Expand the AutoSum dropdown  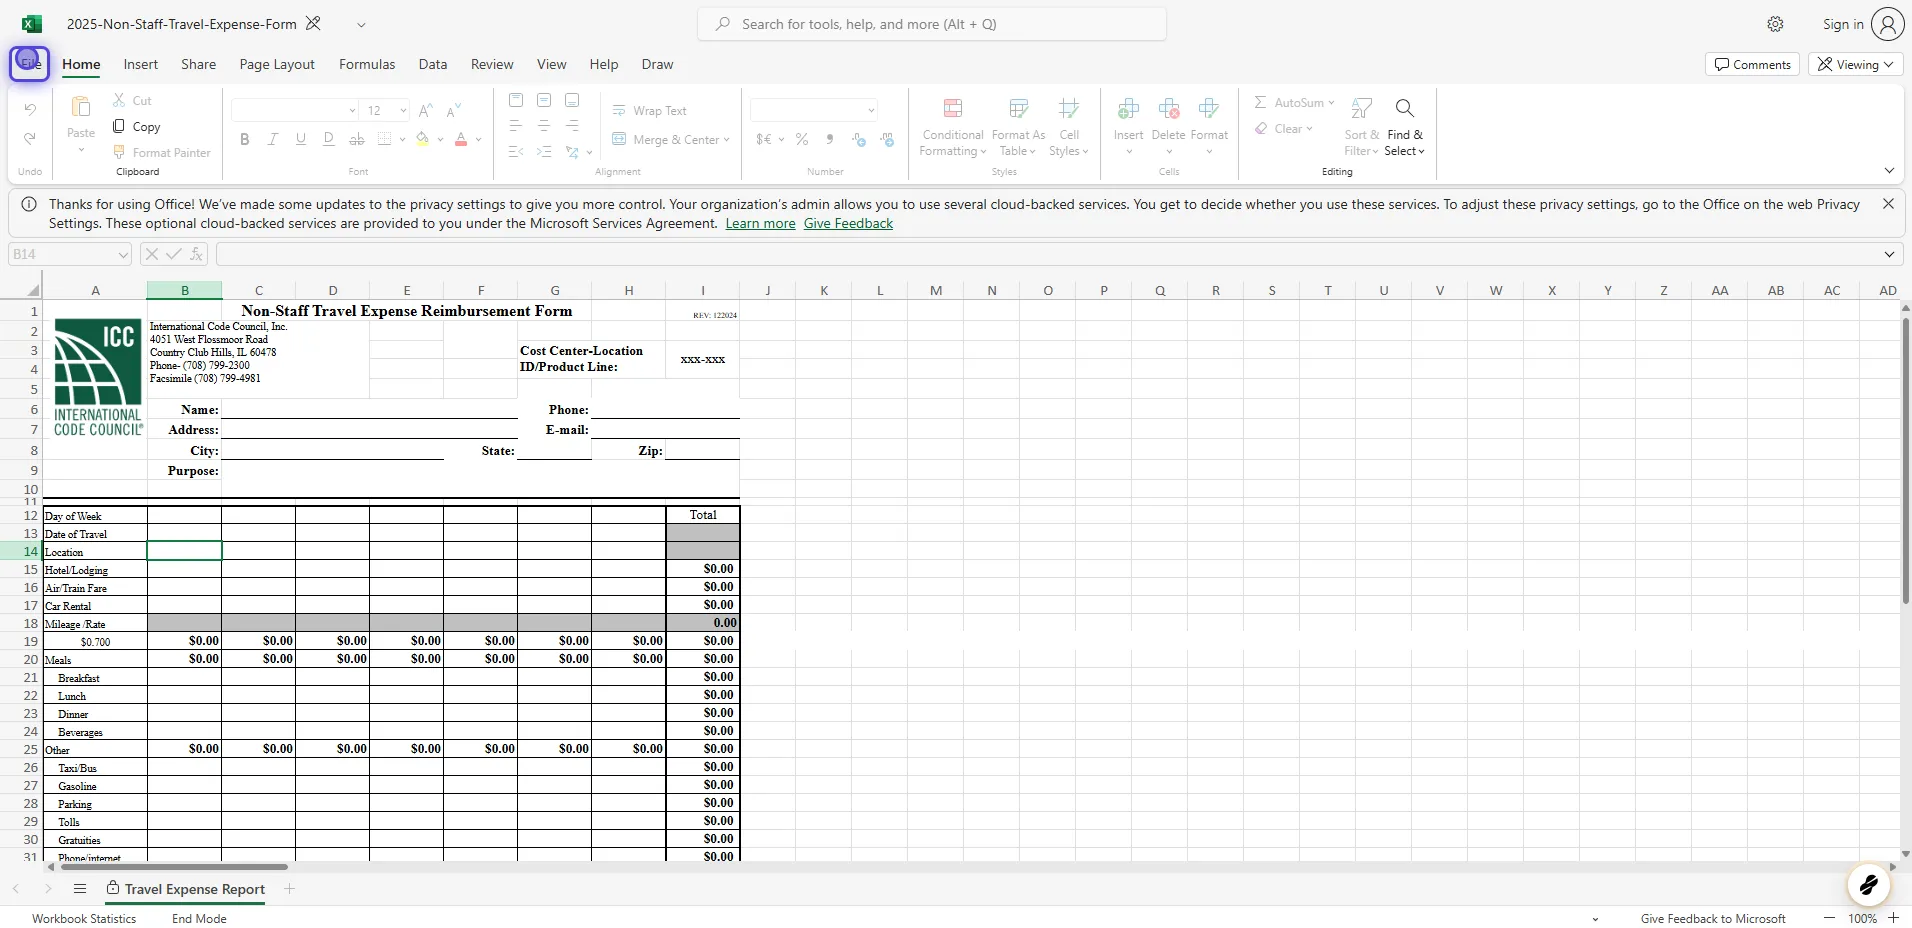(1331, 102)
